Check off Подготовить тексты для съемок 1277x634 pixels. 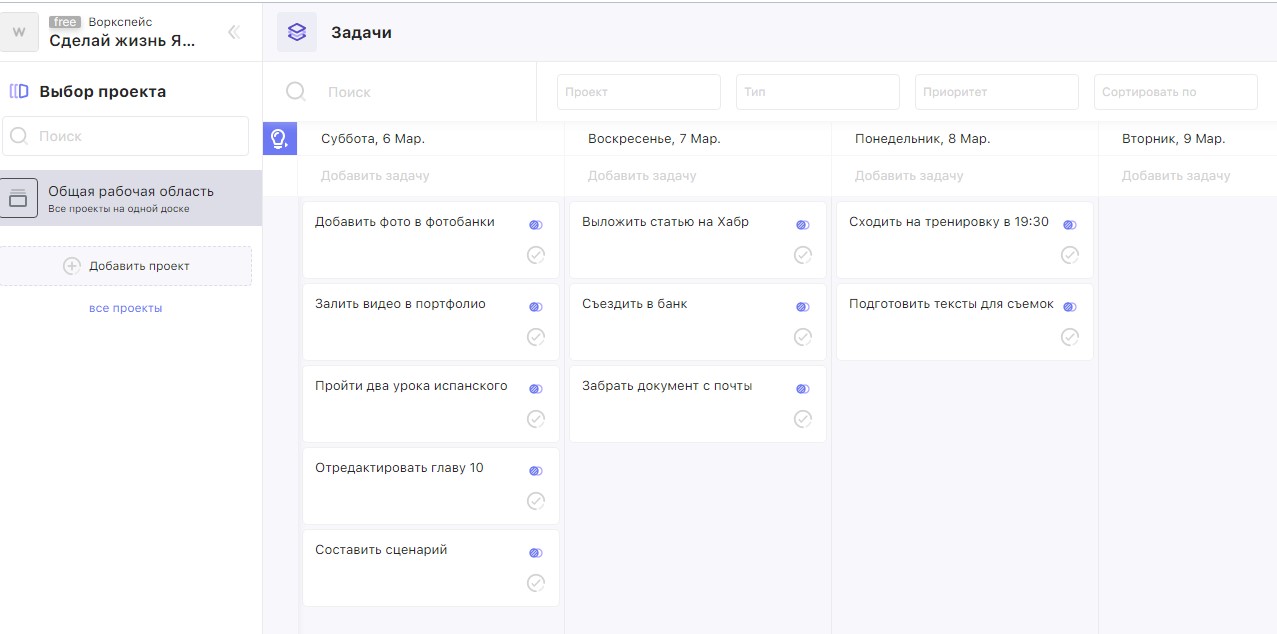click(1069, 337)
